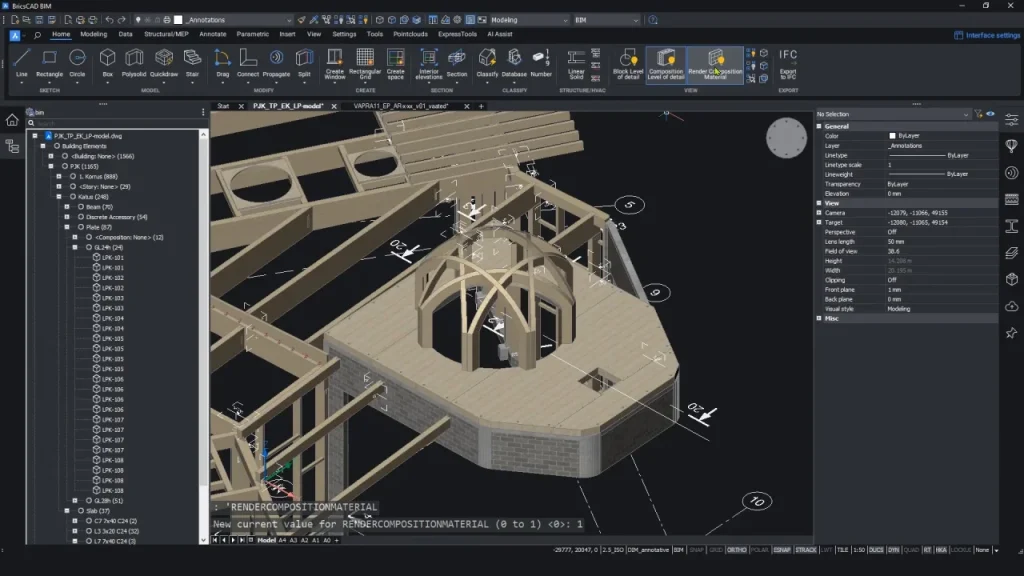Toggle ESNAP in the status bar
This screenshot has width=1024, height=576.
pos(782,550)
